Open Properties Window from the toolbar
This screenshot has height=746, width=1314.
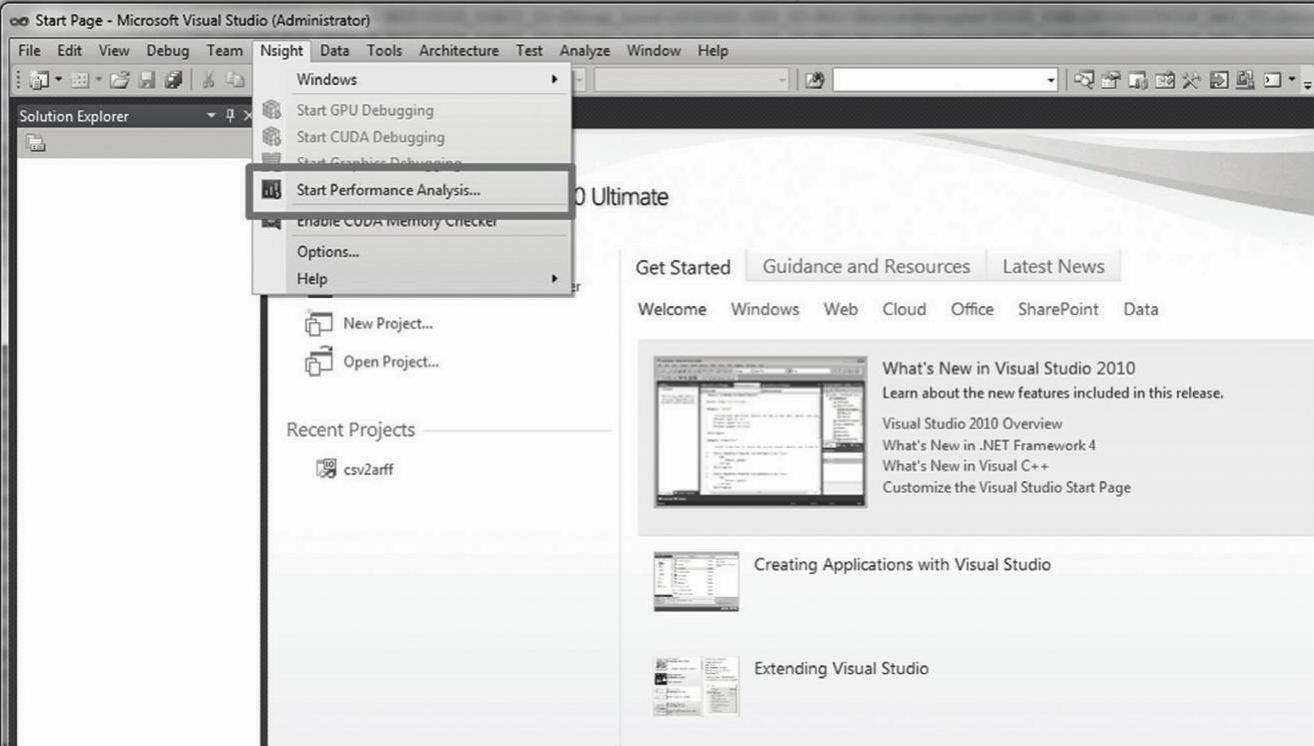1111,80
